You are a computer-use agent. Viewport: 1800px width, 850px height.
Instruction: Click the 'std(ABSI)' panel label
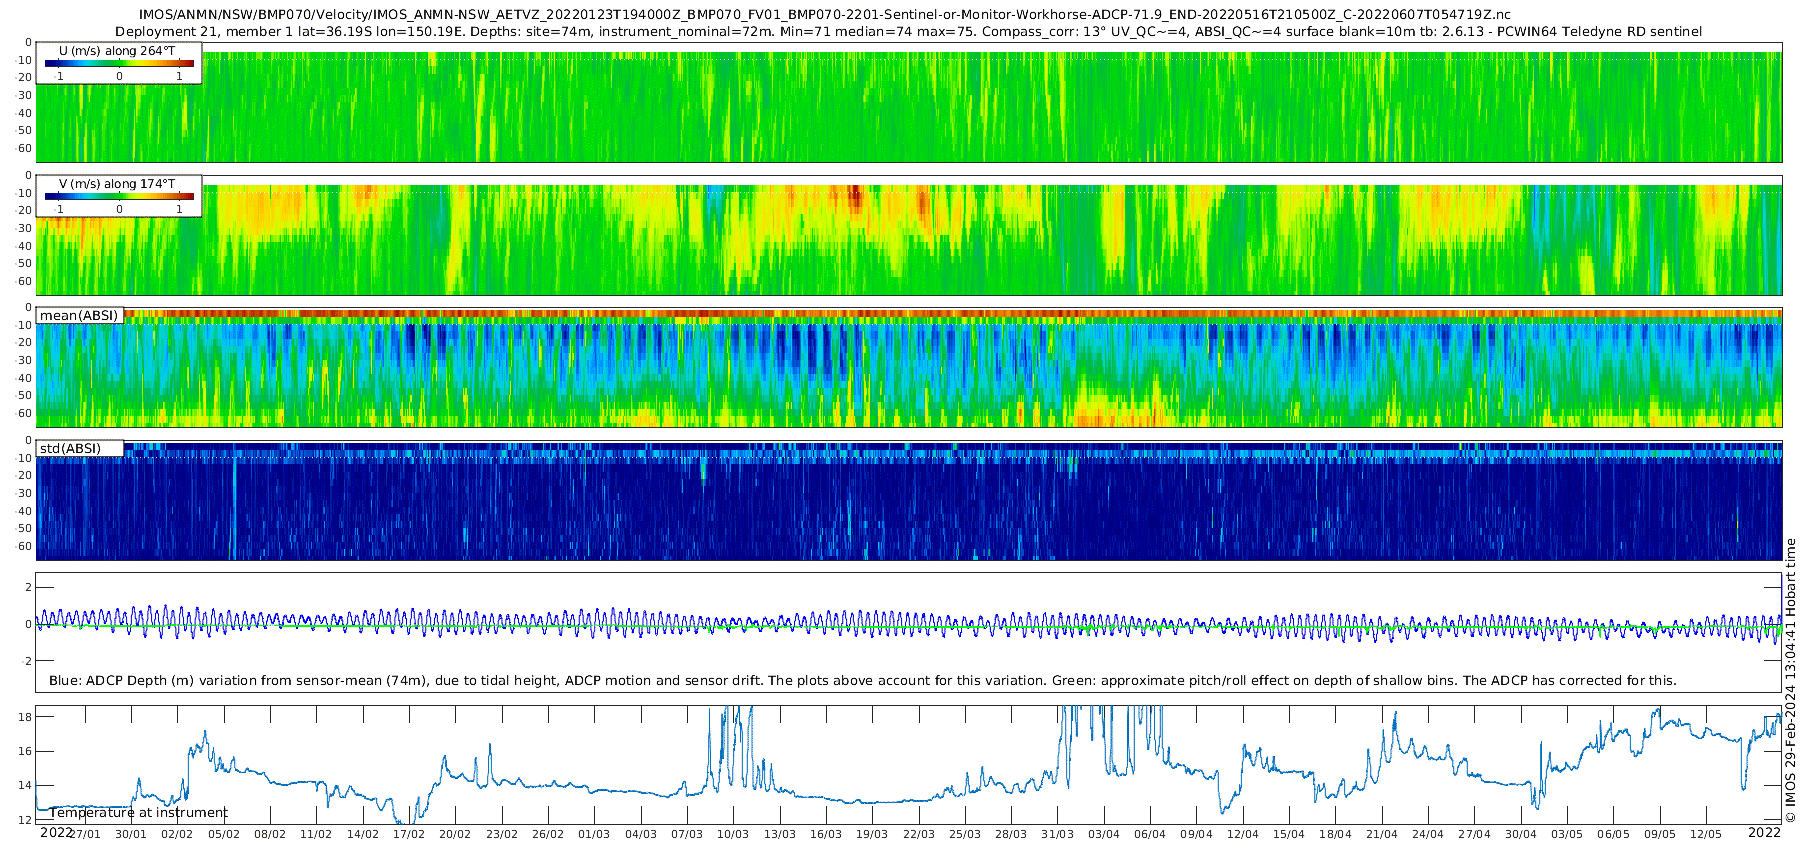click(x=71, y=448)
